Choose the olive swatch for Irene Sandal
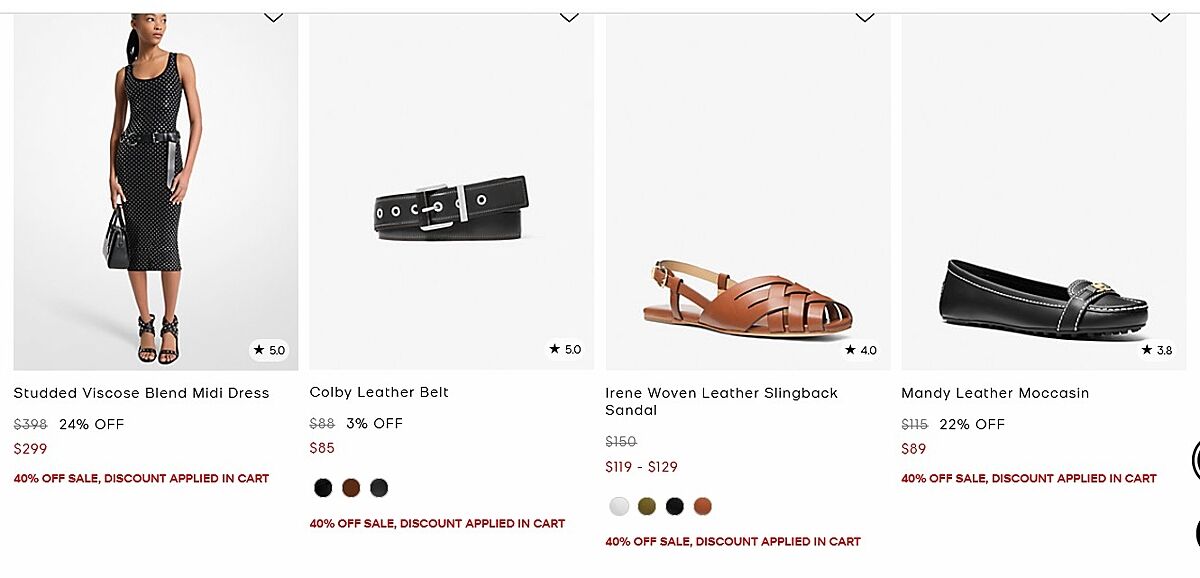The width and height of the screenshot is (1200, 578). pos(647,506)
